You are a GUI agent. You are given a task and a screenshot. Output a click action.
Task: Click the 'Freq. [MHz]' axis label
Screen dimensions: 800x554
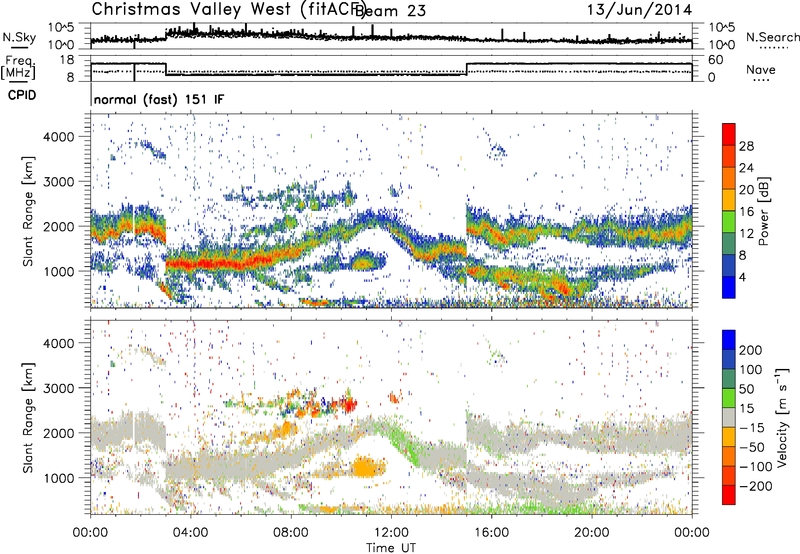coord(18,68)
